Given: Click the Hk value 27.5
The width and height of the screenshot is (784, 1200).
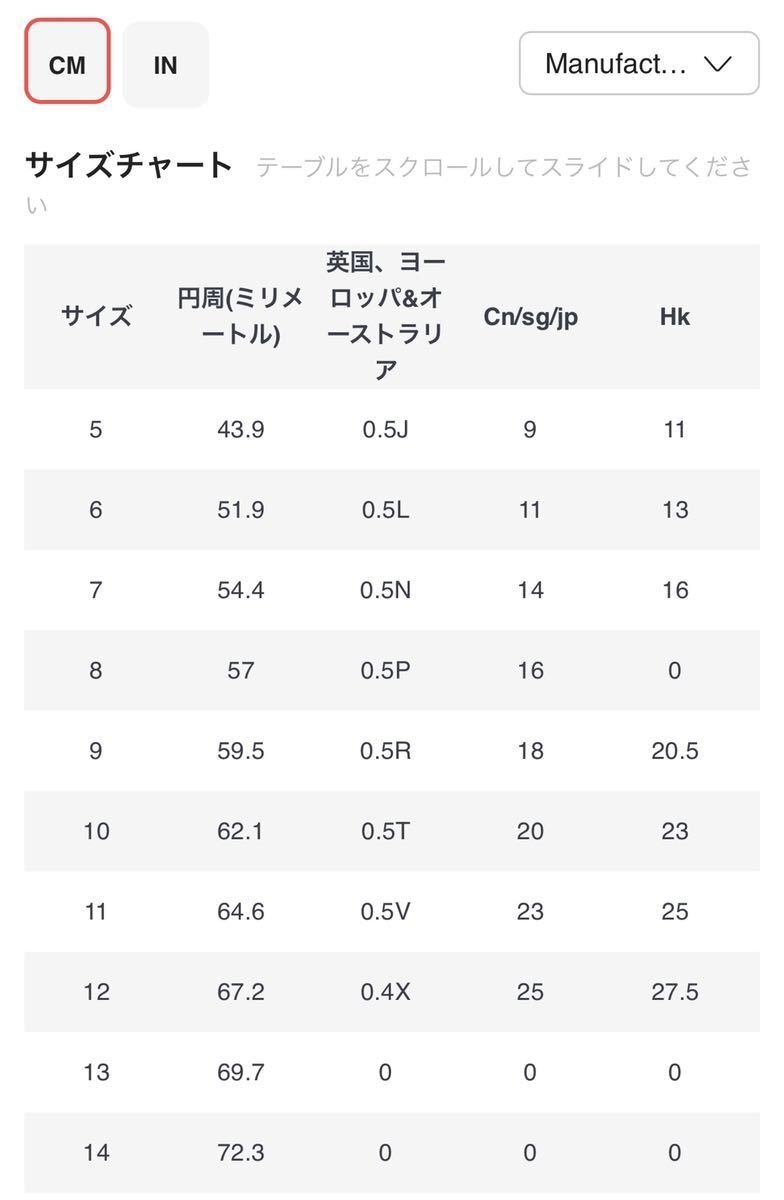Looking at the screenshot, I should click(x=675, y=992).
